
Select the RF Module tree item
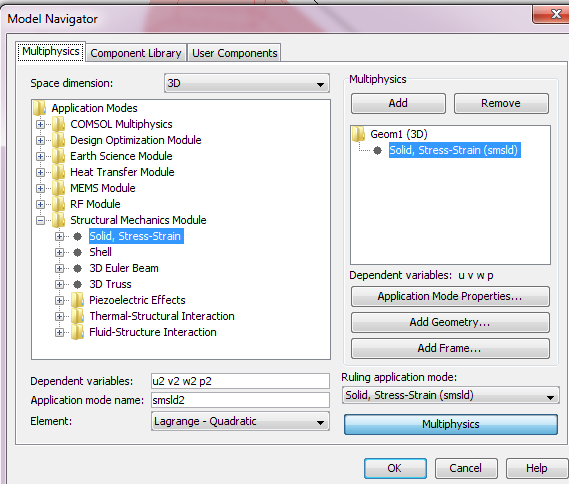[x=95, y=204]
